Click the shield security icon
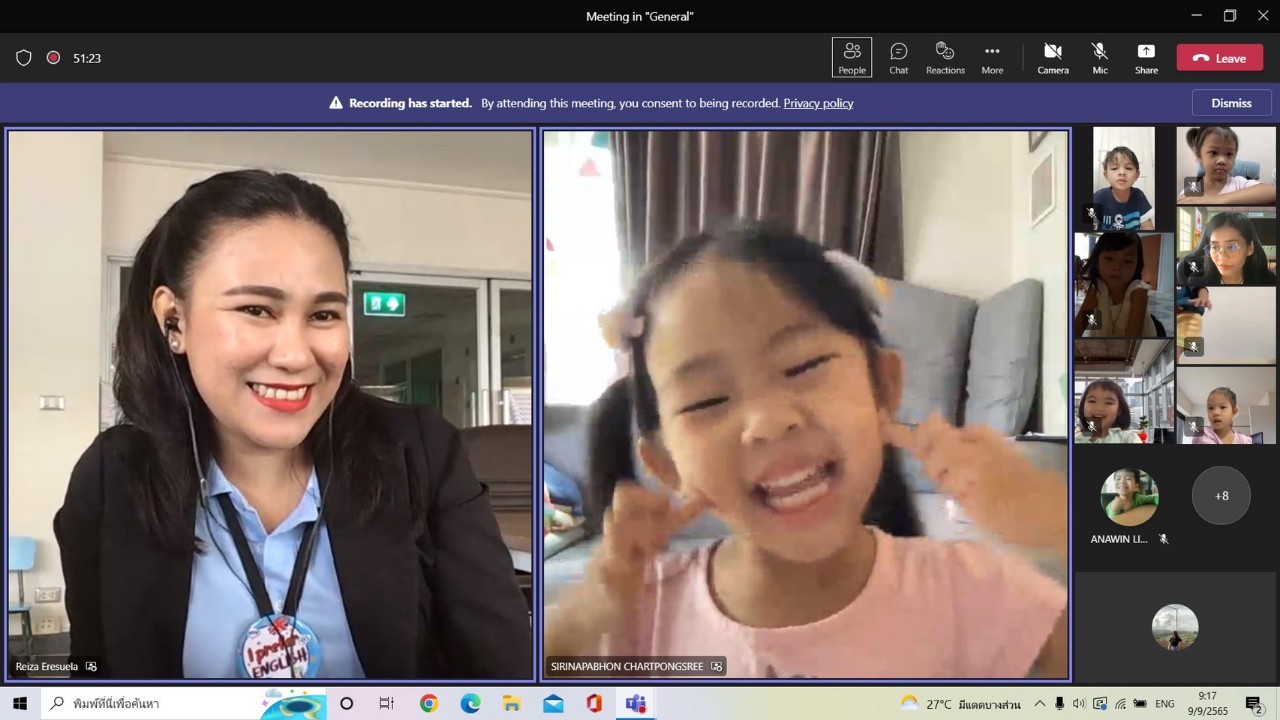Viewport: 1280px width, 720px height. click(x=24, y=58)
